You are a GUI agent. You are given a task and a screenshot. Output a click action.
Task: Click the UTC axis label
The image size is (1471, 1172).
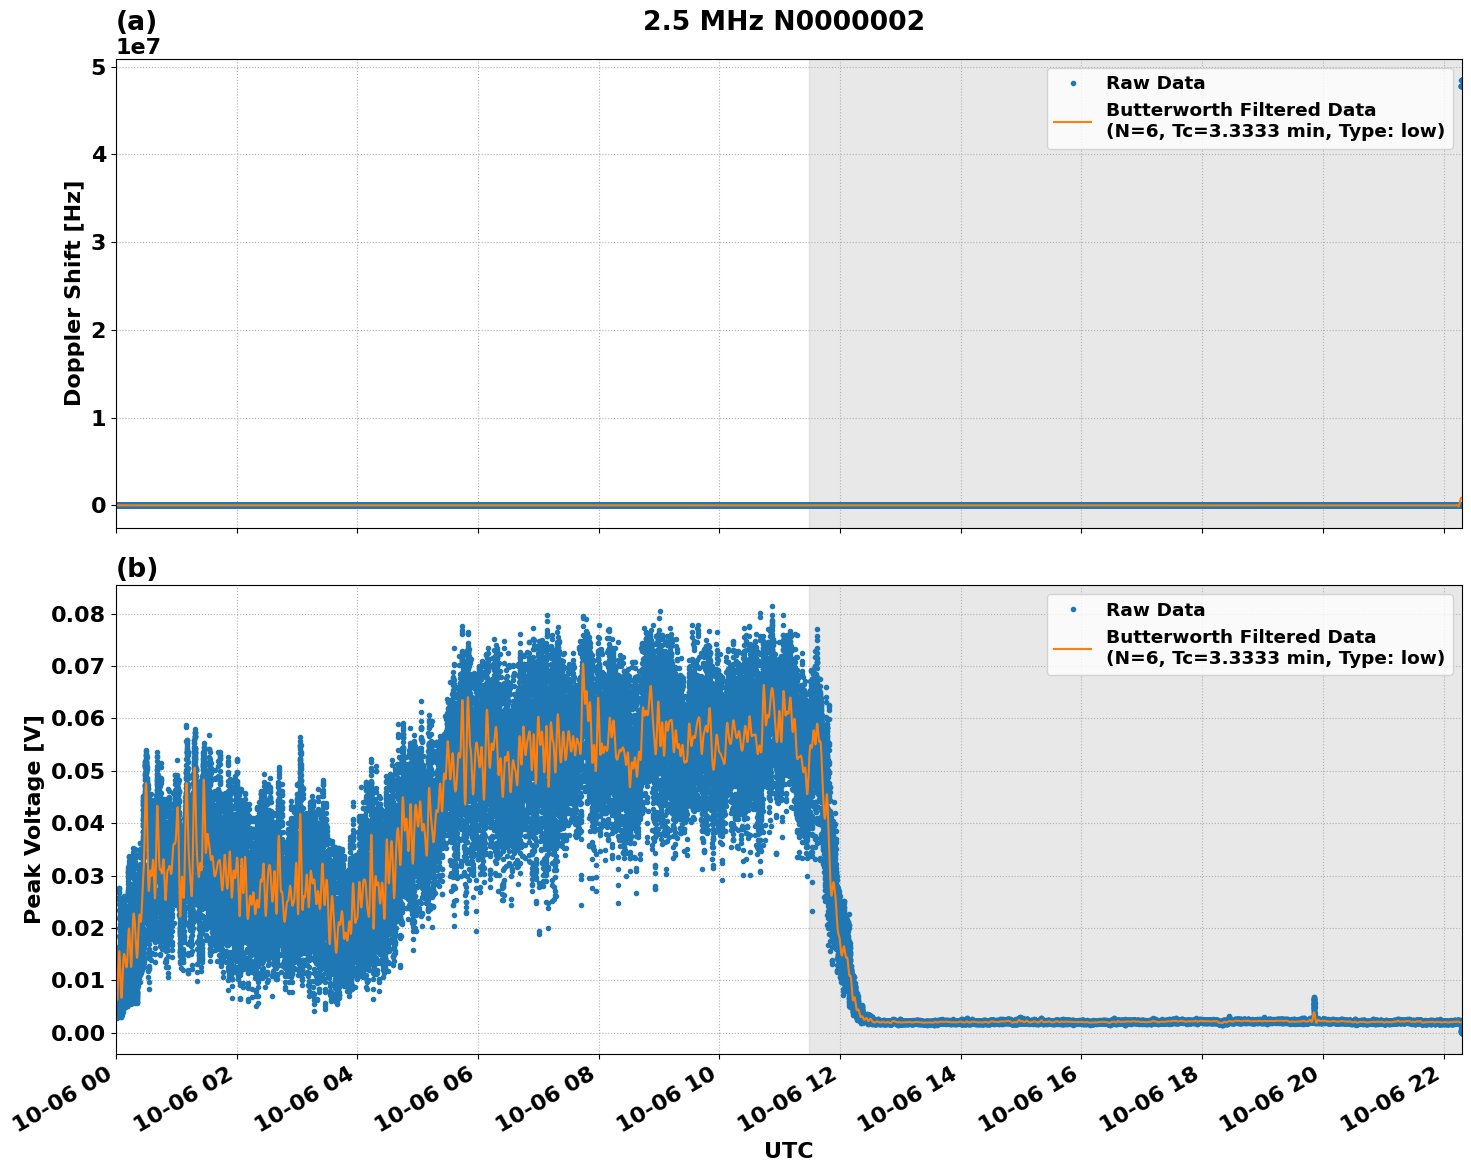tap(787, 1152)
